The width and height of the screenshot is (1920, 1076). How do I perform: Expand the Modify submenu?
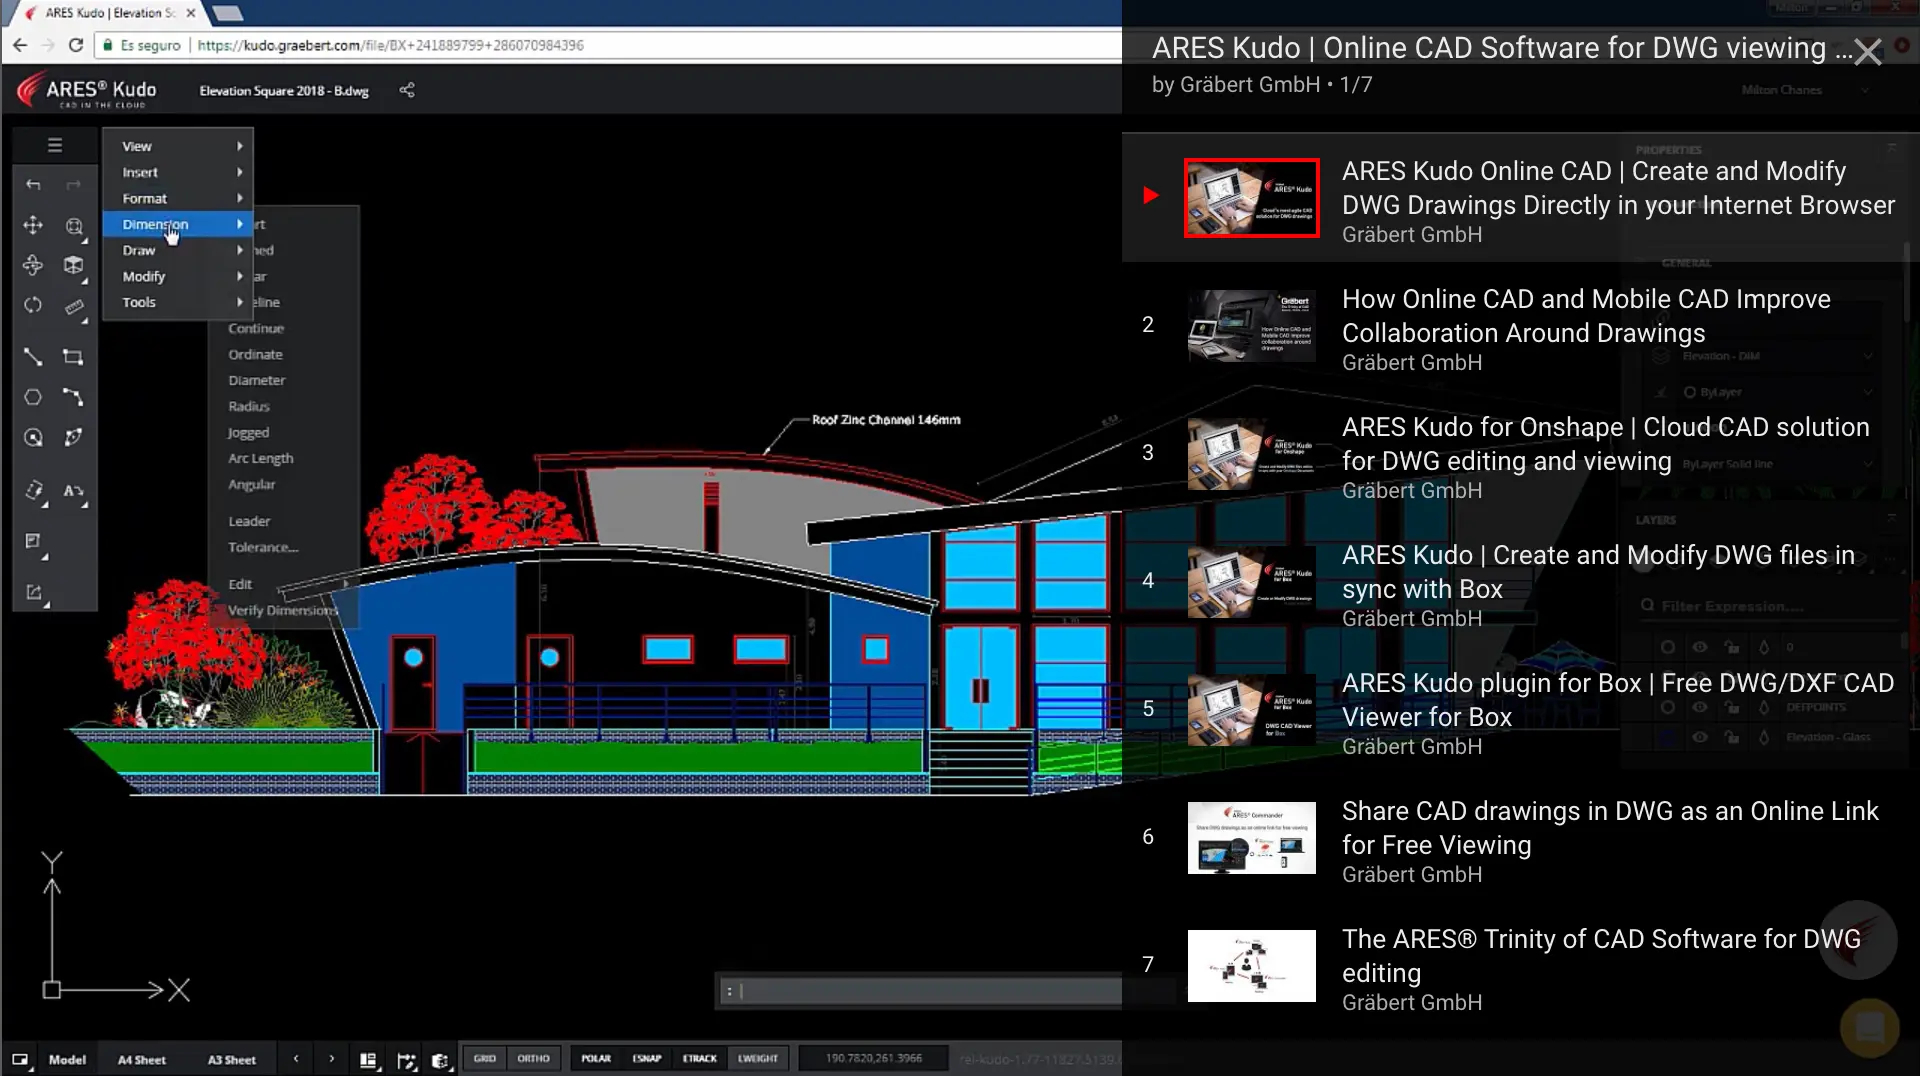178,276
